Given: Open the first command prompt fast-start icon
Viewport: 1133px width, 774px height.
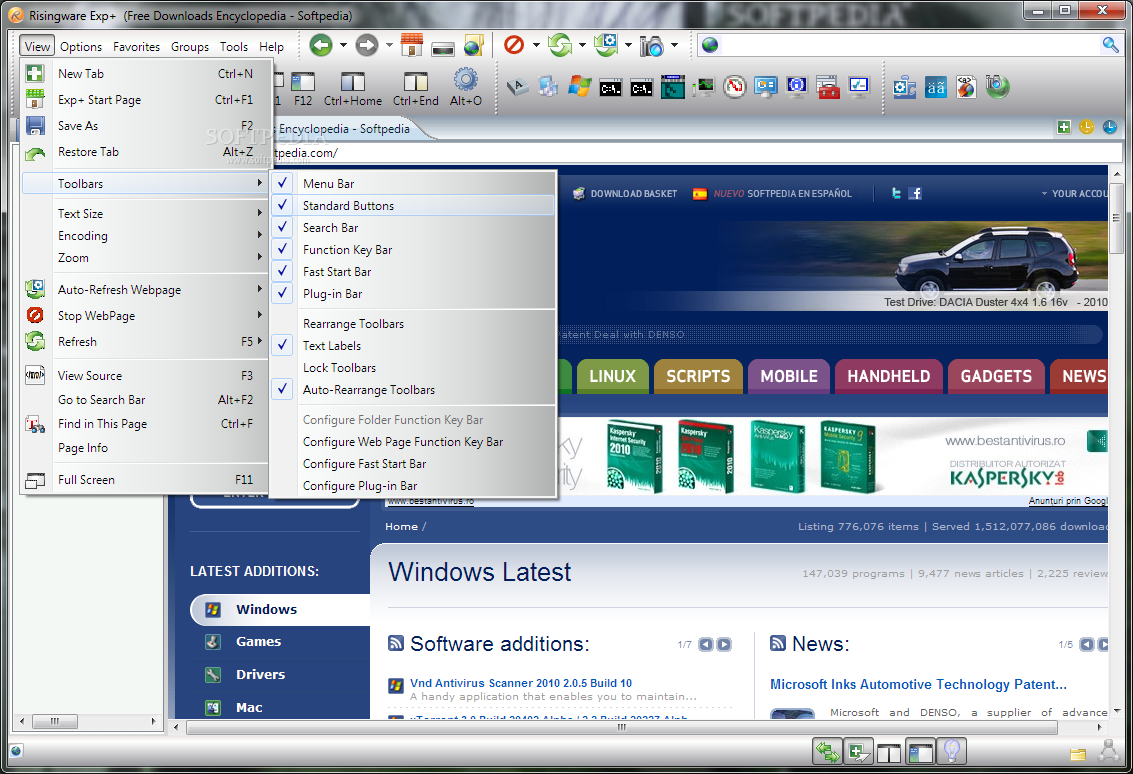Looking at the screenshot, I should 611,88.
